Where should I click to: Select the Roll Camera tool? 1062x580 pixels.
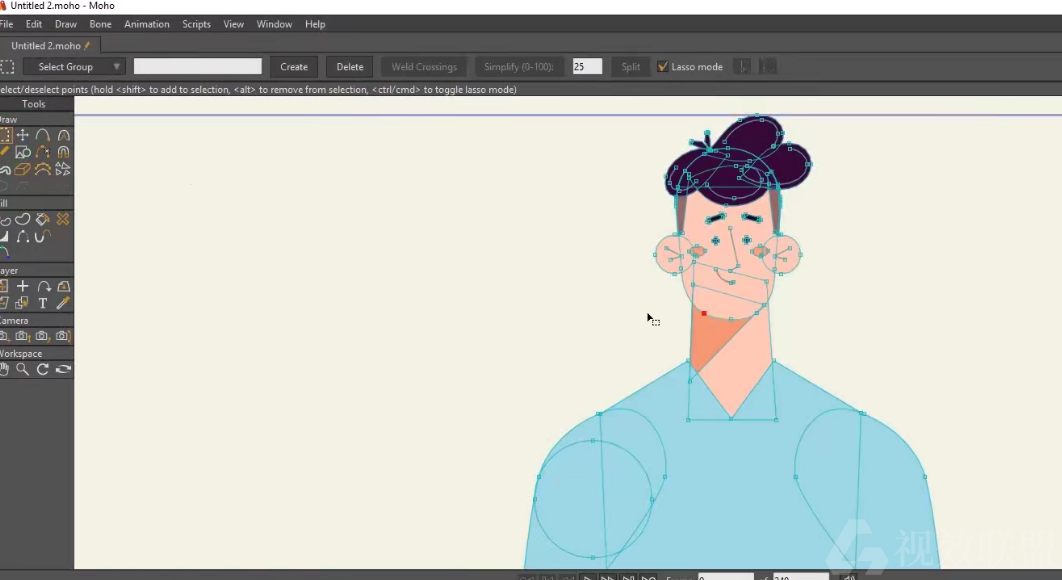(43, 336)
